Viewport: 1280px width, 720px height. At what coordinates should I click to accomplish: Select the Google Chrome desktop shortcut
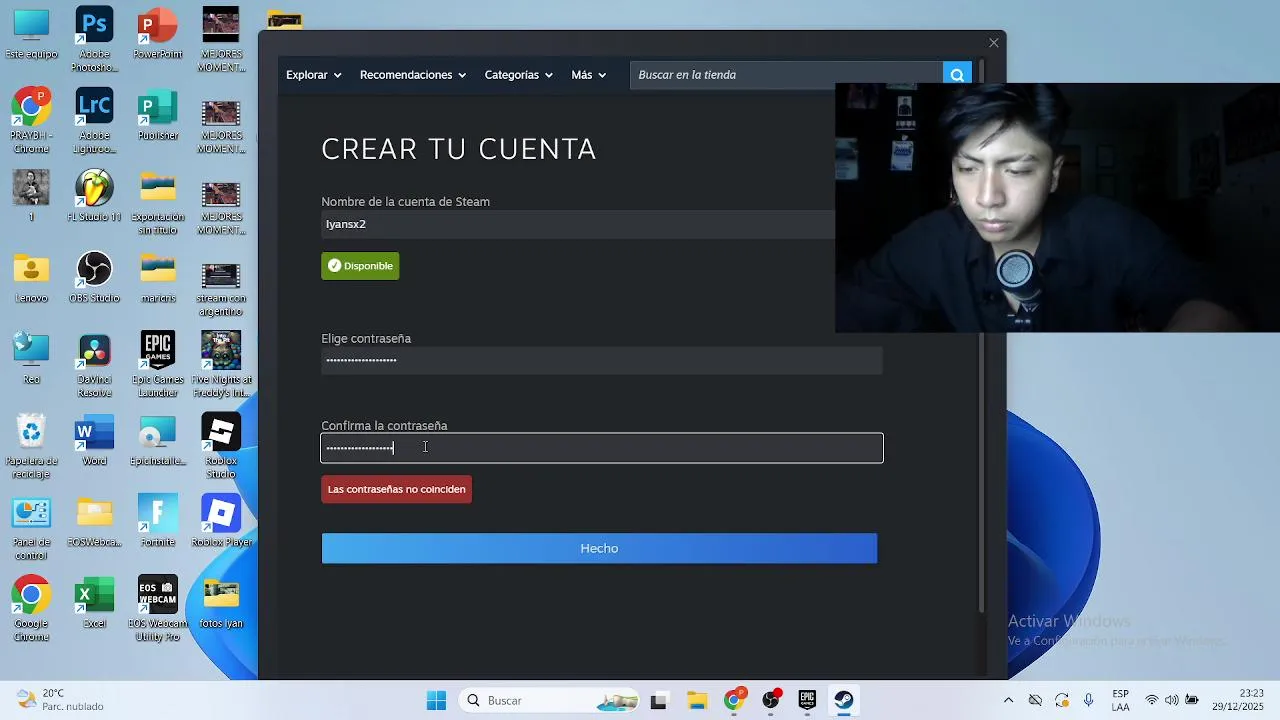coord(31,609)
